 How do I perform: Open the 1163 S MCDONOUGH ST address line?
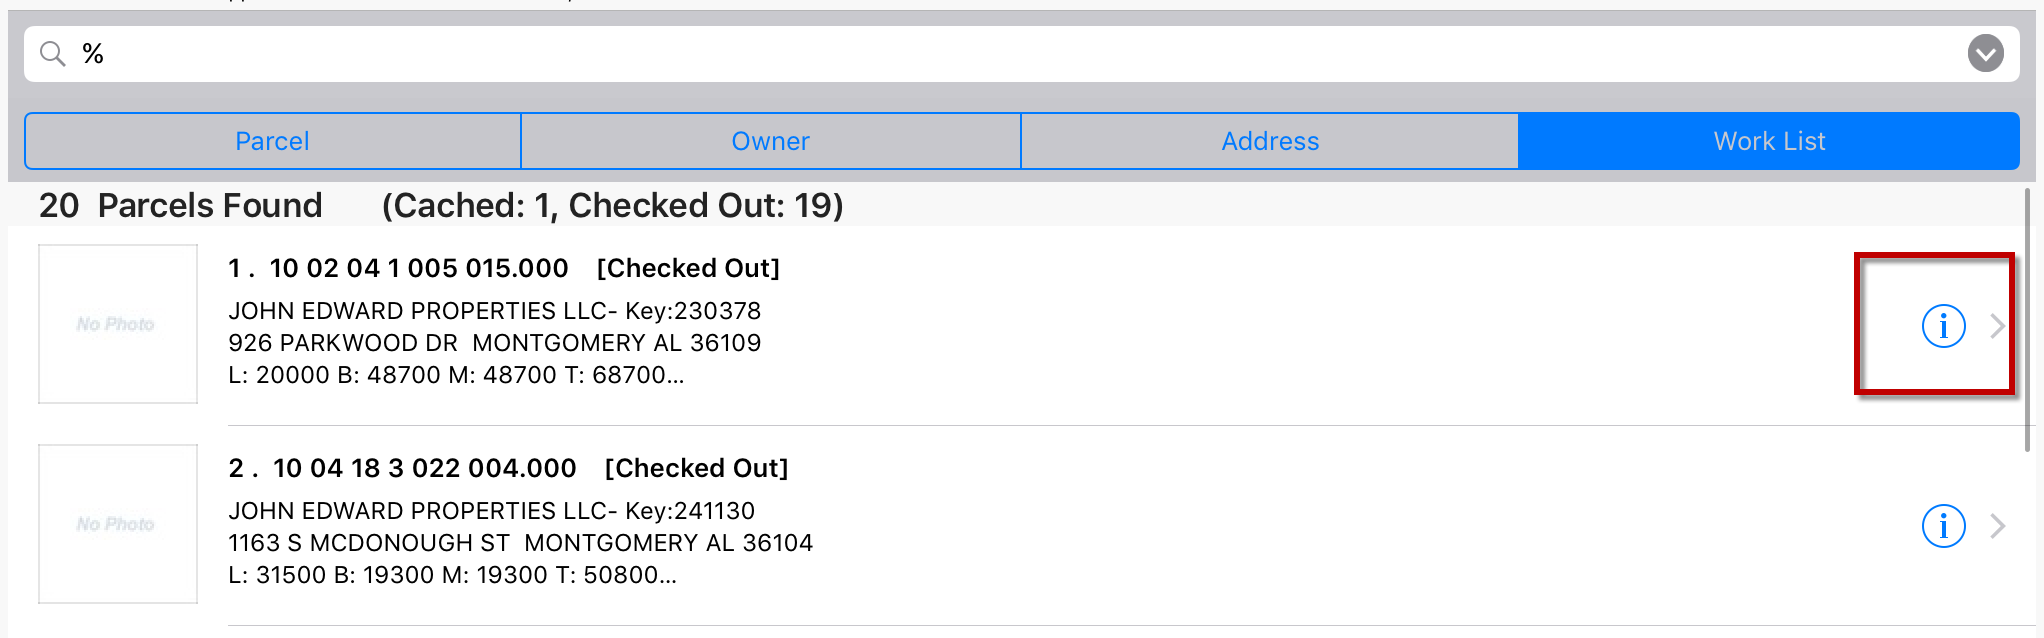tap(521, 543)
